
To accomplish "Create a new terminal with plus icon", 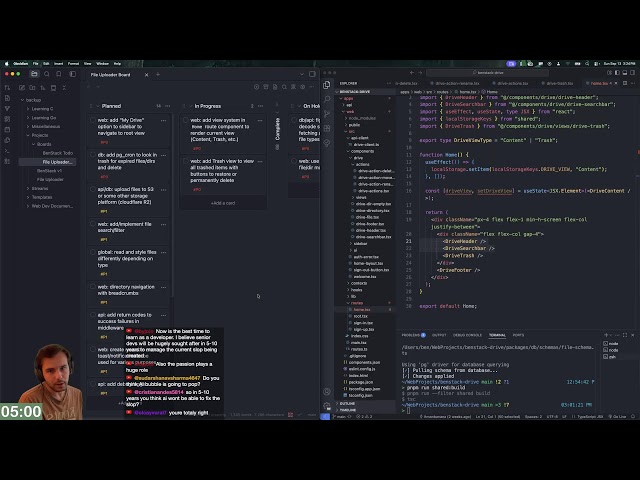I will tap(606, 335).
